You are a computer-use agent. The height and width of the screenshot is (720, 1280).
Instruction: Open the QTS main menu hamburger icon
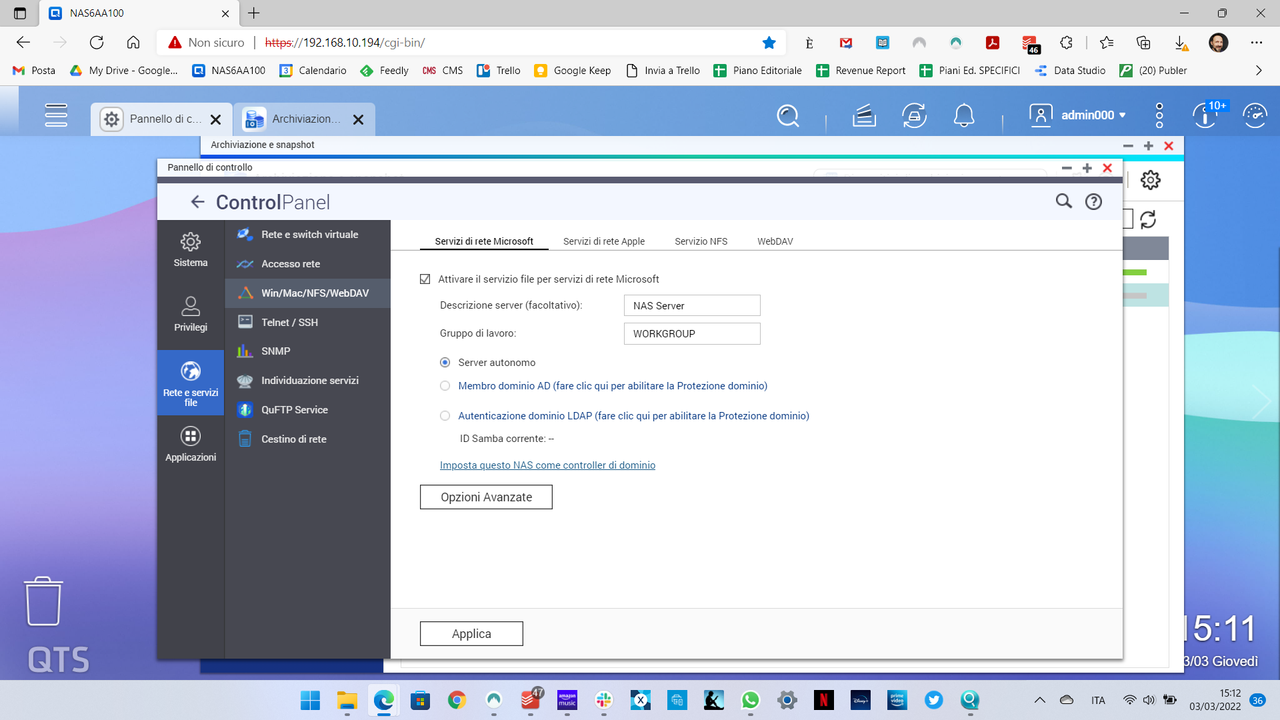pyautogui.click(x=56, y=115)
